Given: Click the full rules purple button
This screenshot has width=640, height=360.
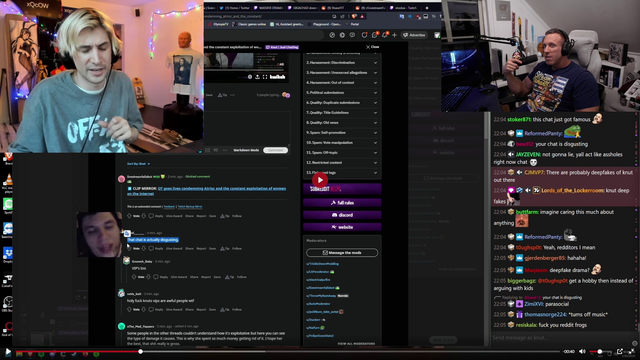Looking at the screenshot, I should 342,203.
